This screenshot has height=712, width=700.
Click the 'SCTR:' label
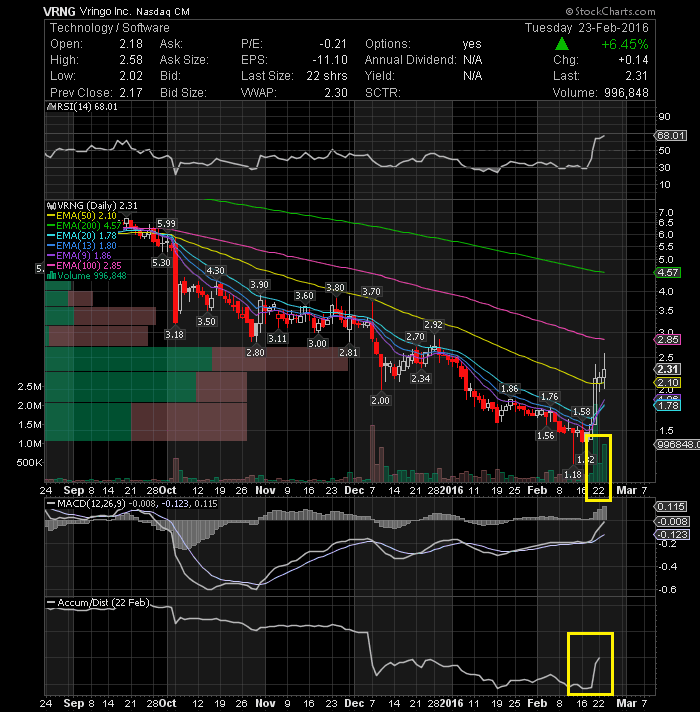[x=383, y=93]
